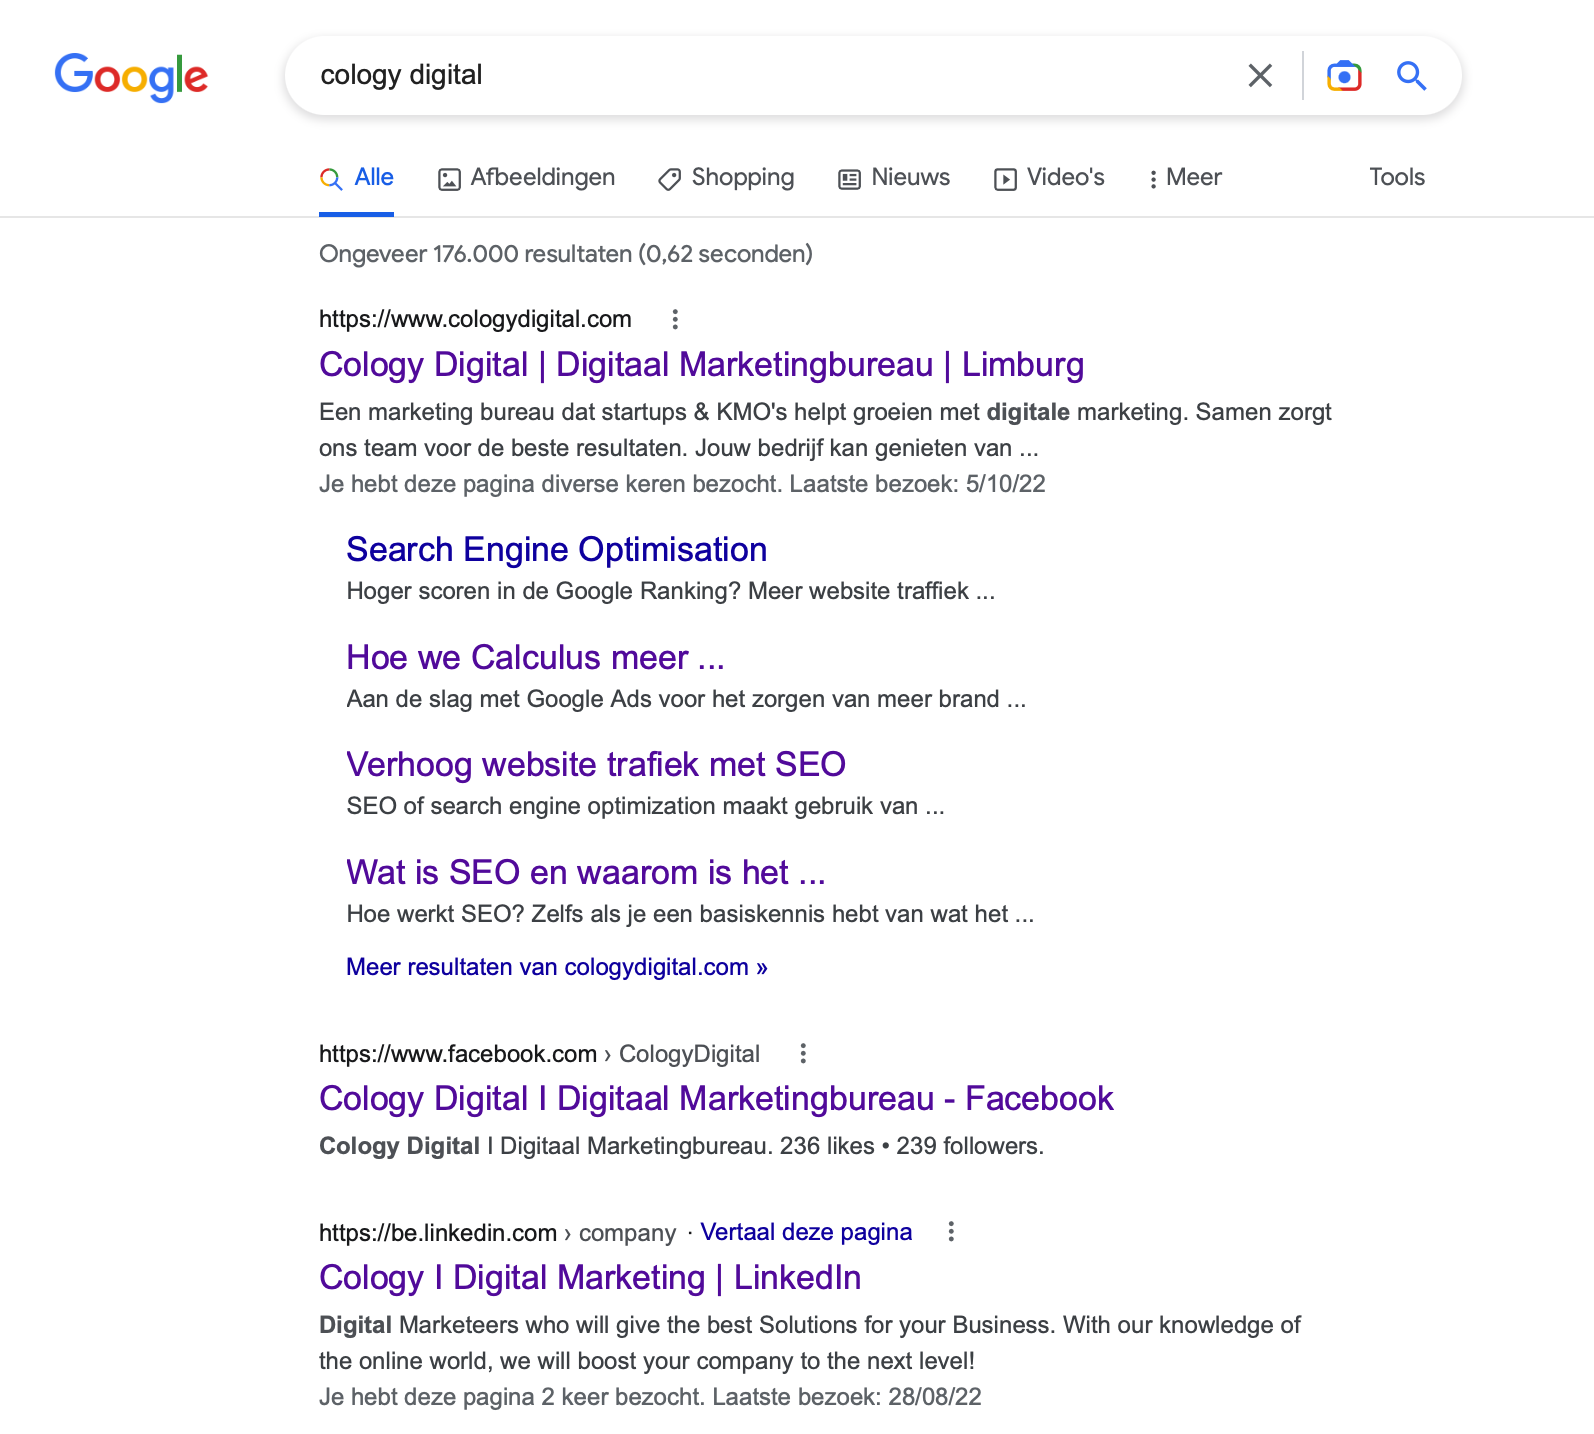Clear the search query with X icon
The width and height of the screenshot is (1594, 1434).
(x=1260, y=76)
